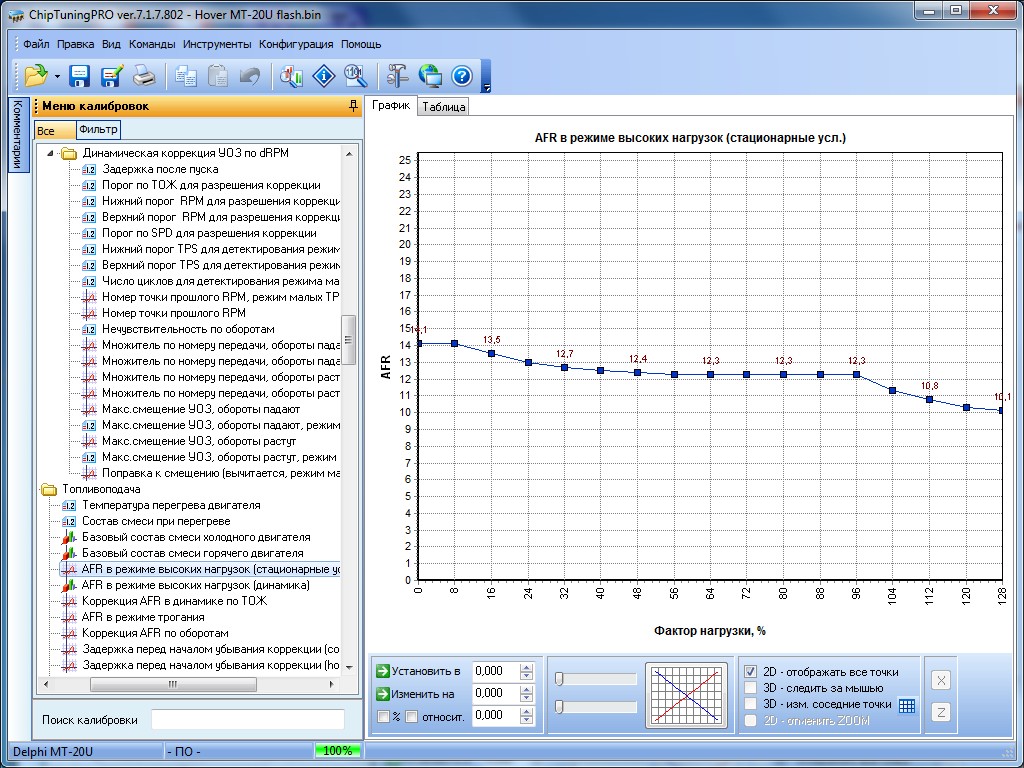This screenshot has width=1024, height=768.
Task: Click the open file folder icon
Action: pyautogui.click(x=36, y=76)
